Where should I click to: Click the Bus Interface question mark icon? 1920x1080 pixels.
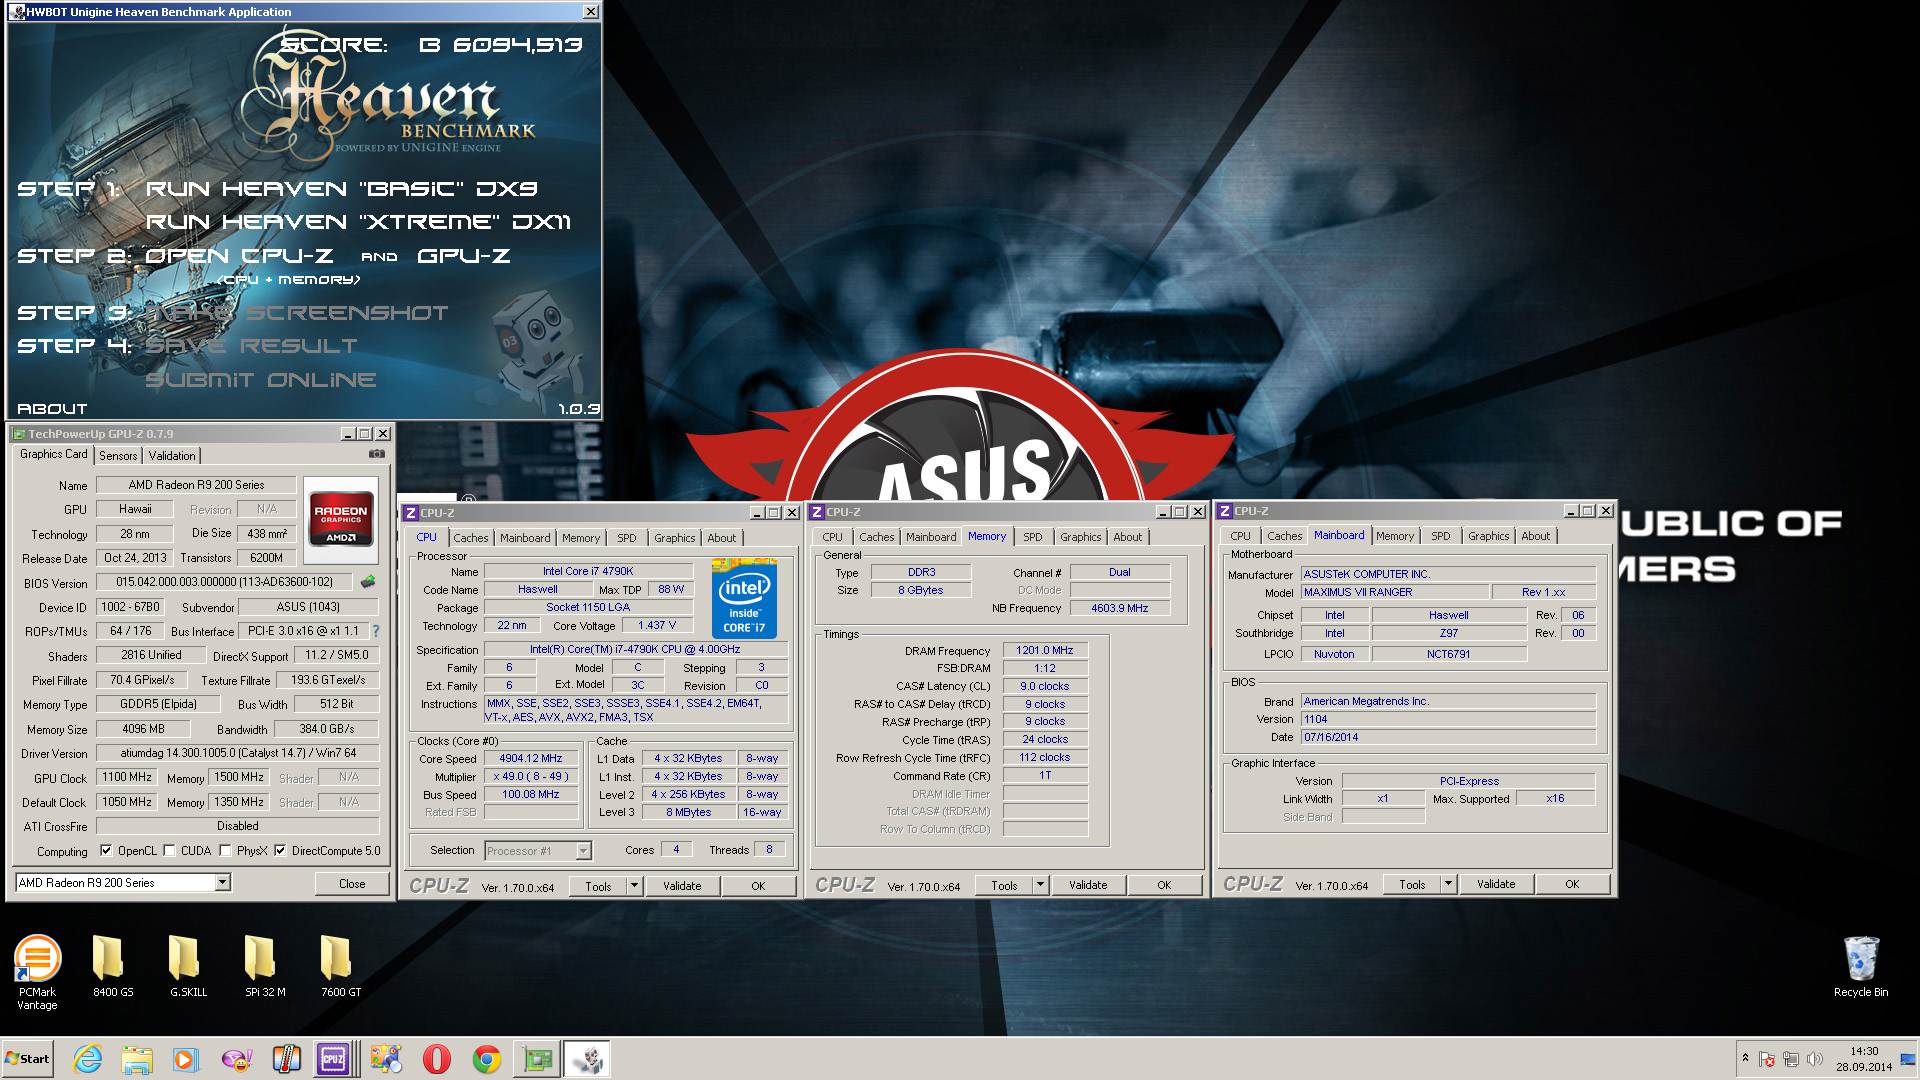(x=376, y=631)
